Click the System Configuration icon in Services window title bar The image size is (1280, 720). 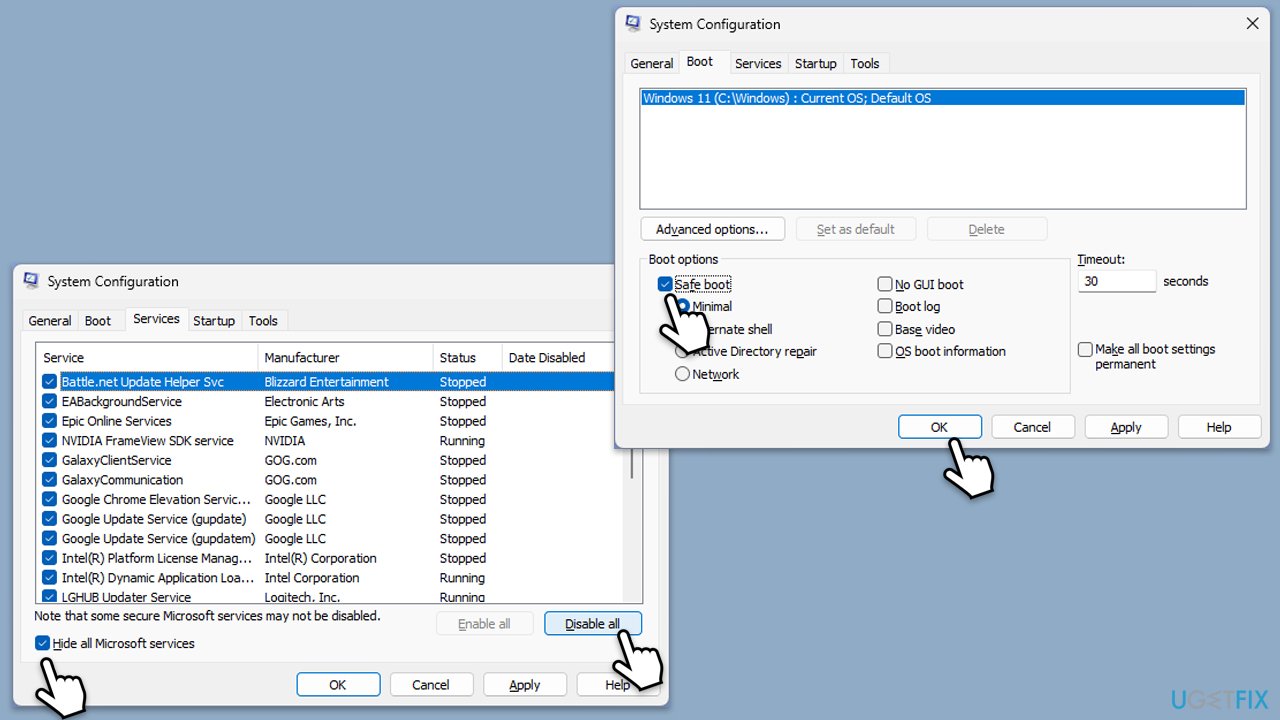31,281
